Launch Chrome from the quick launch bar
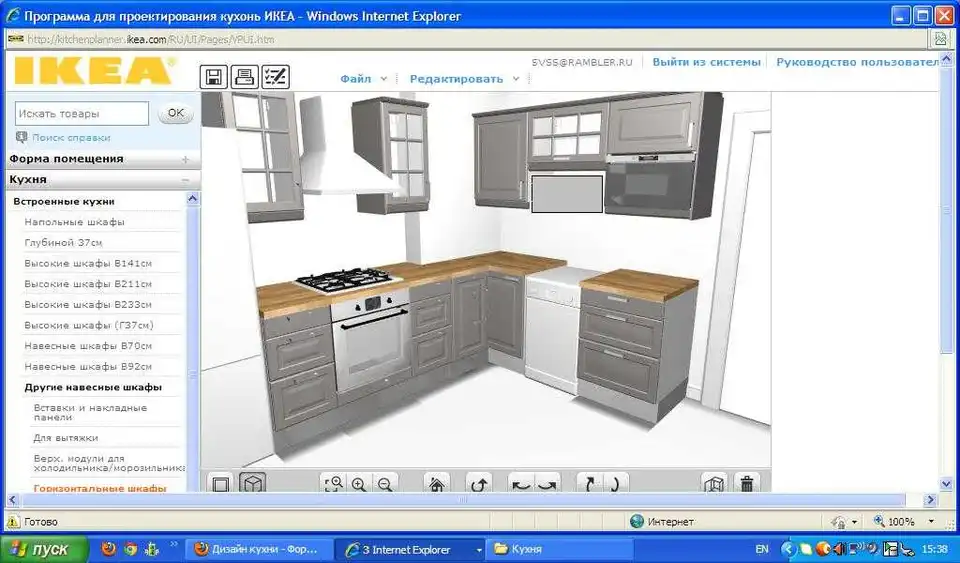 pos(129,548)
